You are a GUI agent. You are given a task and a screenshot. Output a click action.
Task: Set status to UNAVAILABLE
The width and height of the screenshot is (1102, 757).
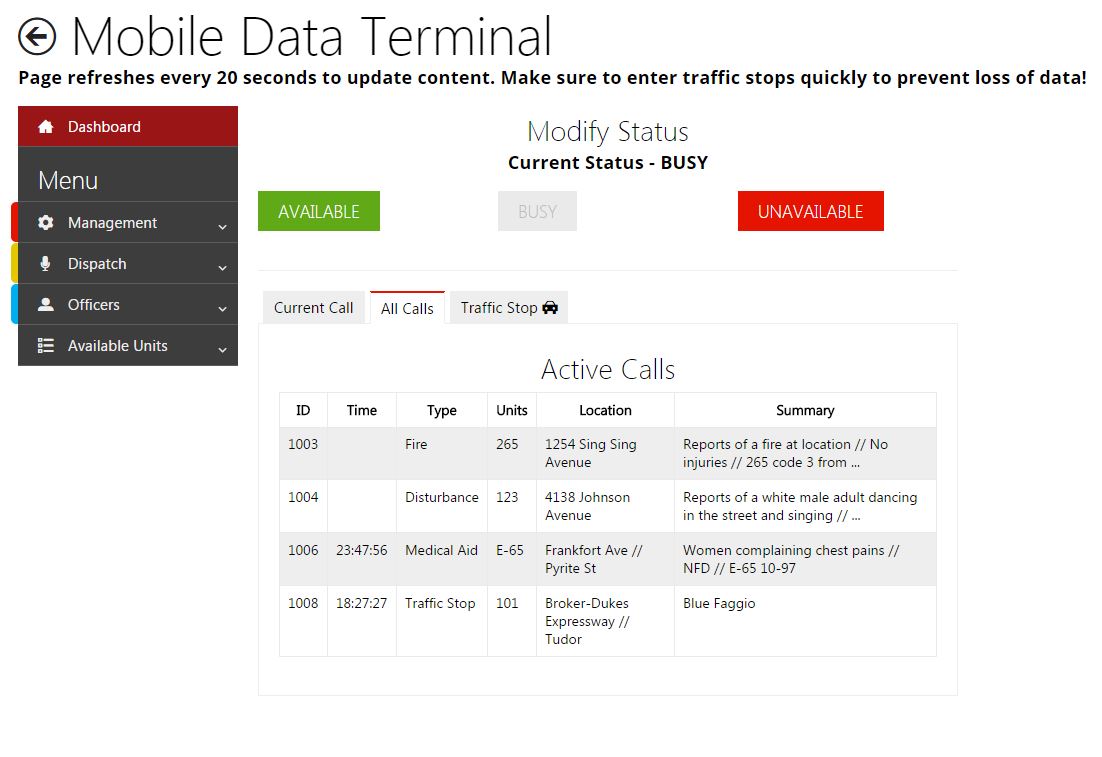click(x=810, y=211)
